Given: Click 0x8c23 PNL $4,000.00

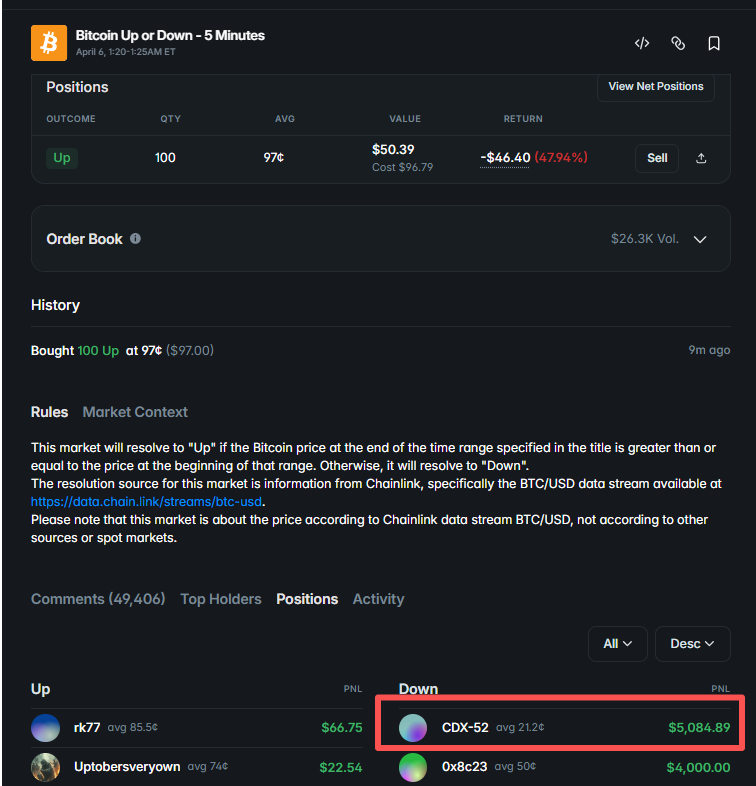Looking at the screenshot, I should coord(698,767).
